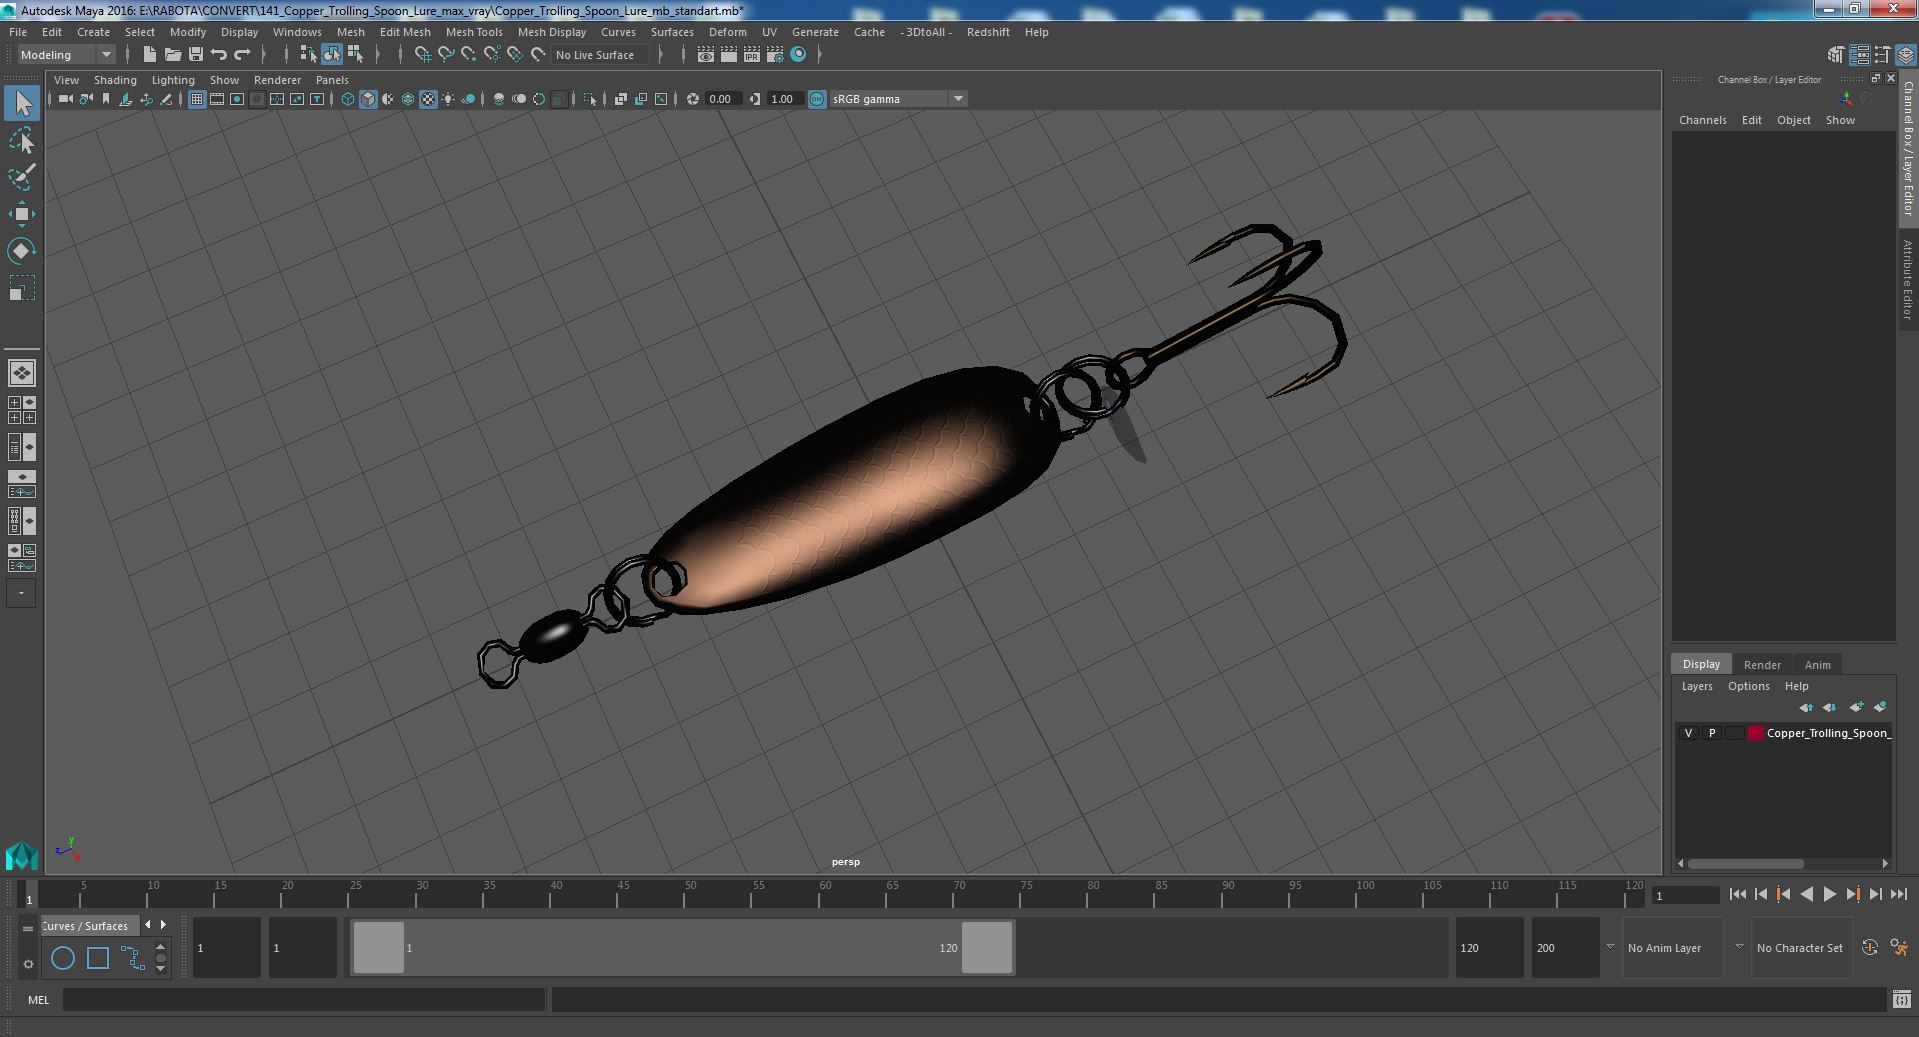Show Modeling Toolkit panel
Viewport: 1919px width, 1037px height.
[x=1836, y=55]
